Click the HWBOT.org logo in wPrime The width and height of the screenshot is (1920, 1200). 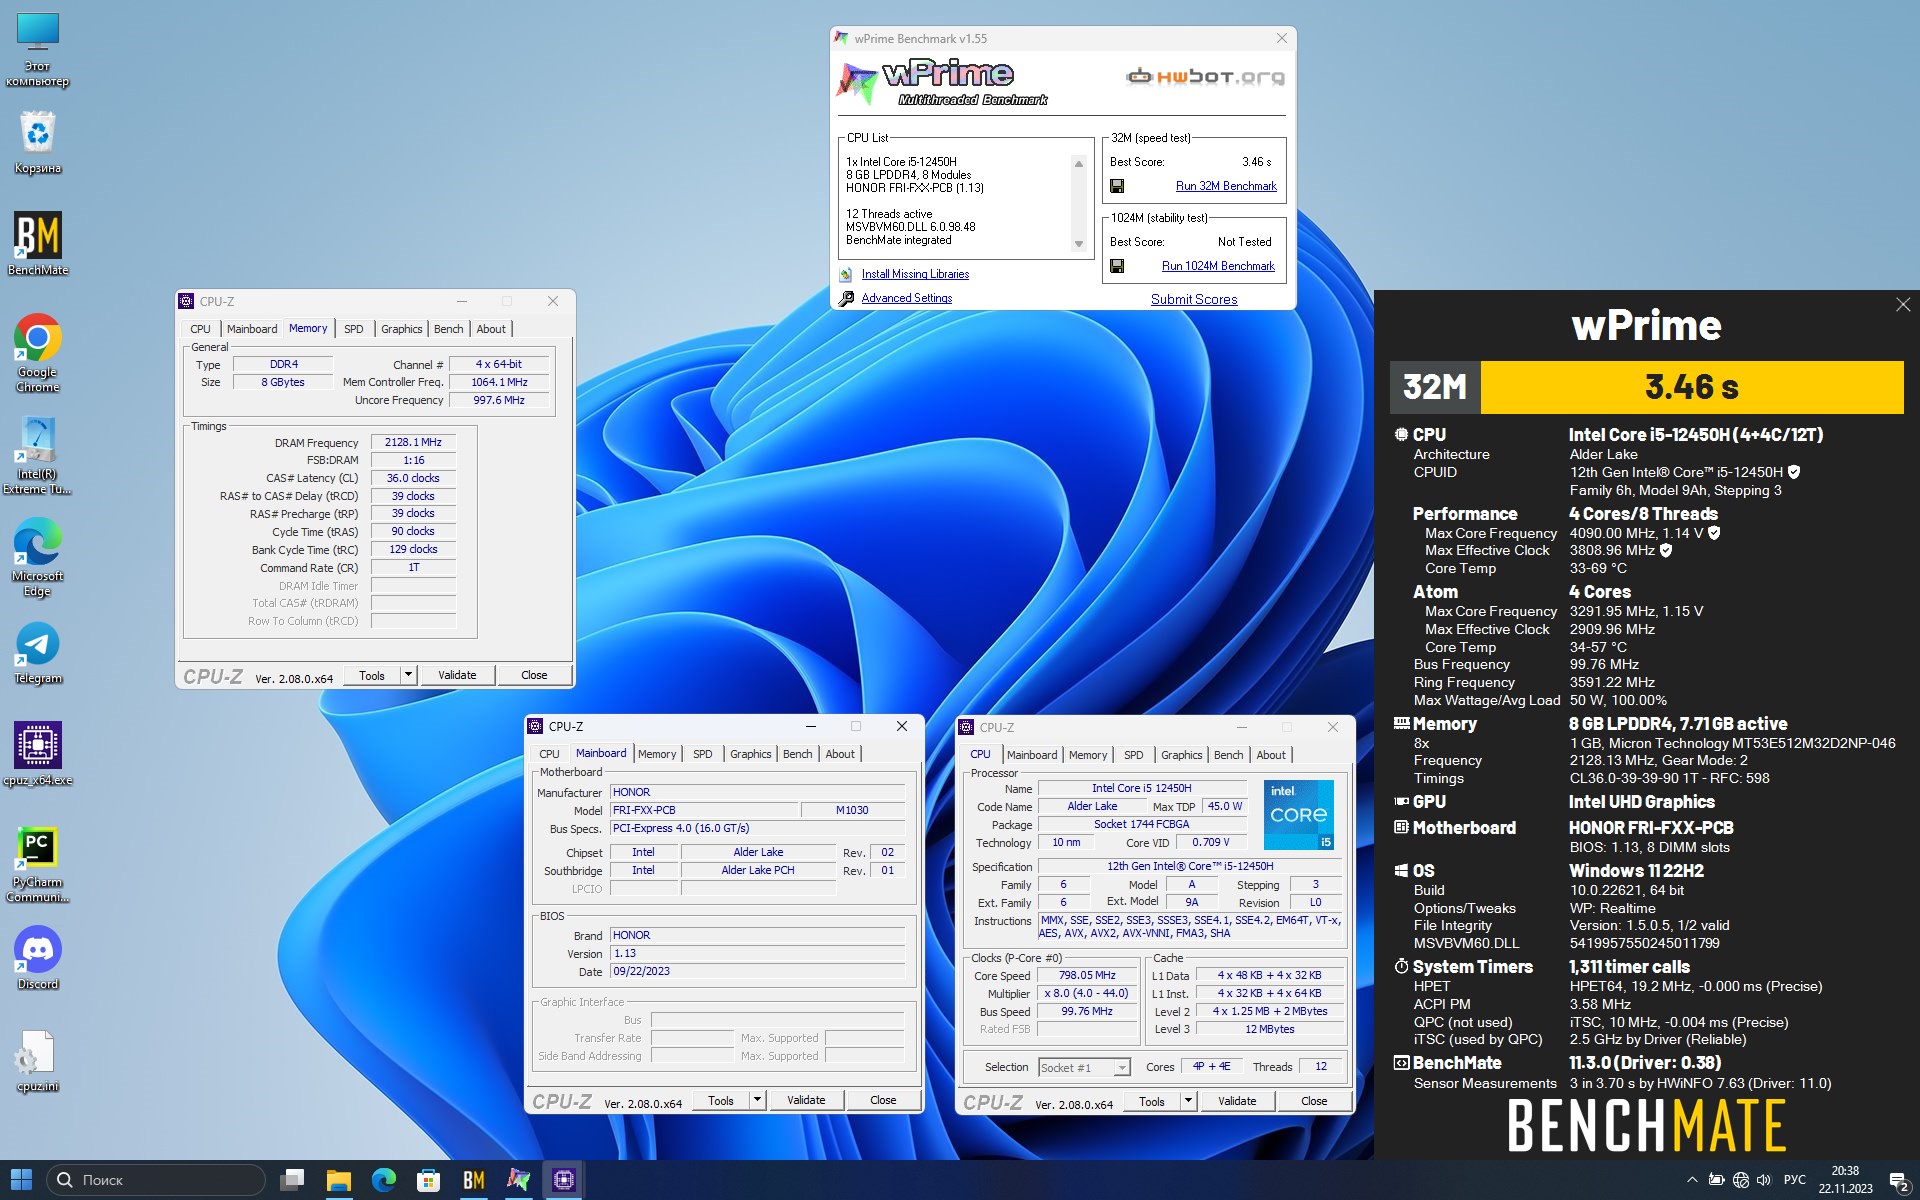pos(1205,76)
